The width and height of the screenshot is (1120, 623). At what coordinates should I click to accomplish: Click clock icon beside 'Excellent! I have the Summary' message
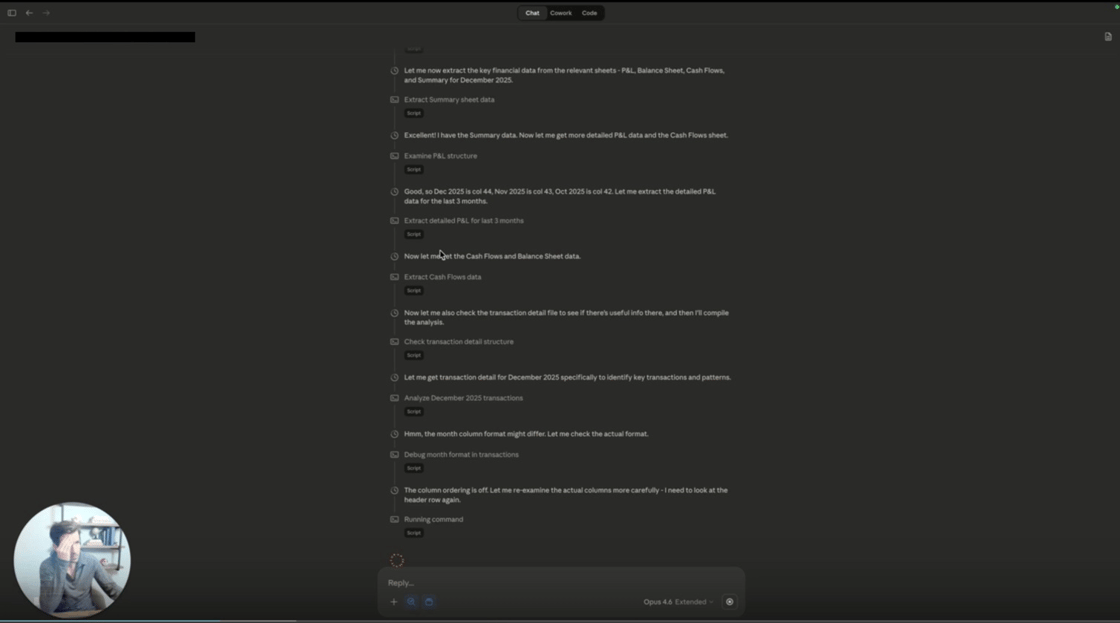[394, 135]
